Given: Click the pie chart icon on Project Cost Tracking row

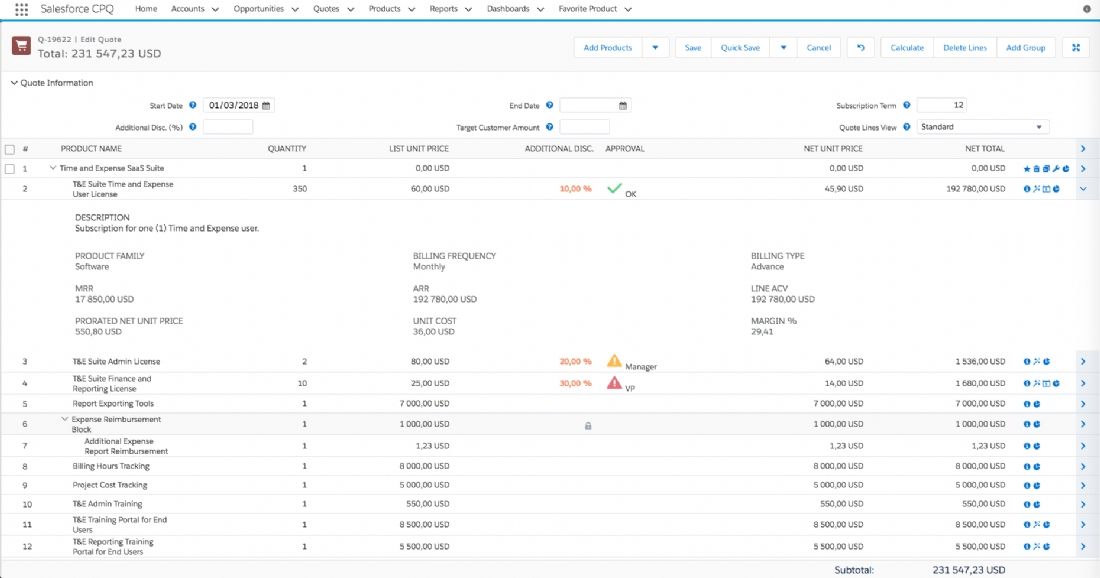Looking at the screenshot, I should click(1037, 485).
